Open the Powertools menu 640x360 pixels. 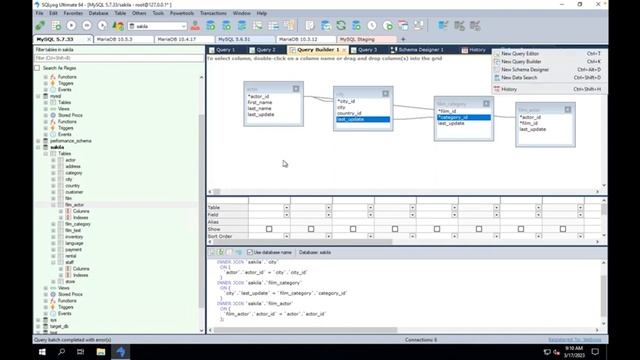tap(182, 13)
